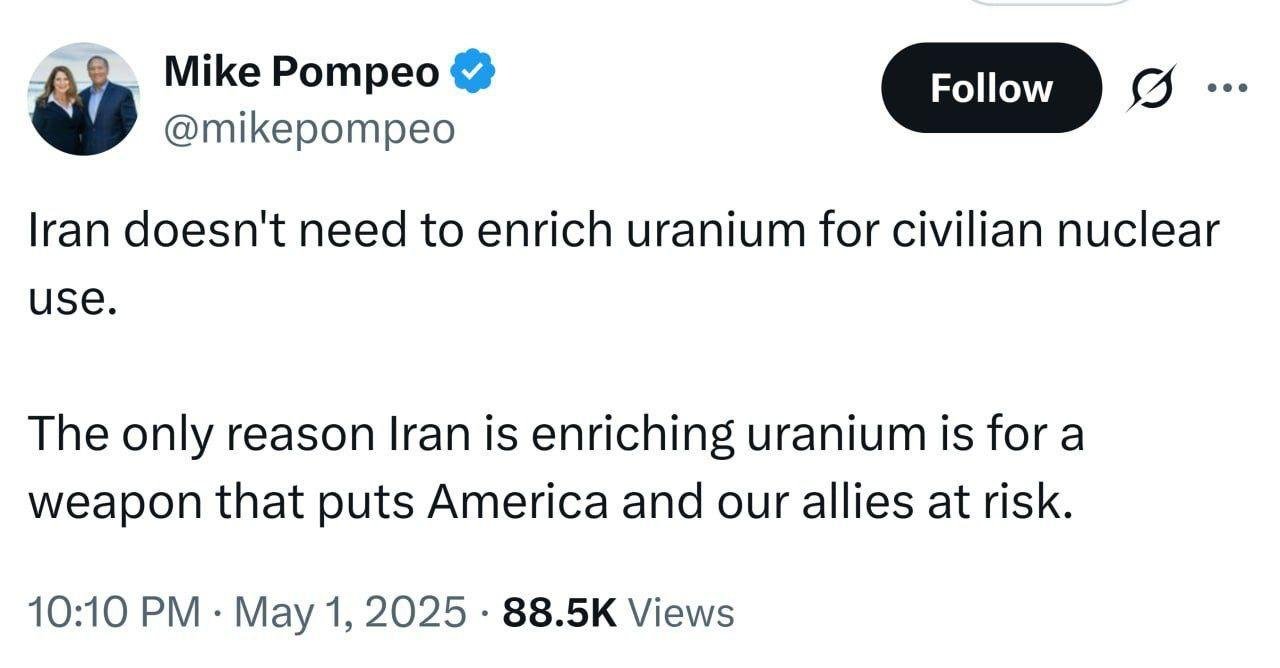
Task: Click the word "America" in the tweet
Action: point(517,502)
